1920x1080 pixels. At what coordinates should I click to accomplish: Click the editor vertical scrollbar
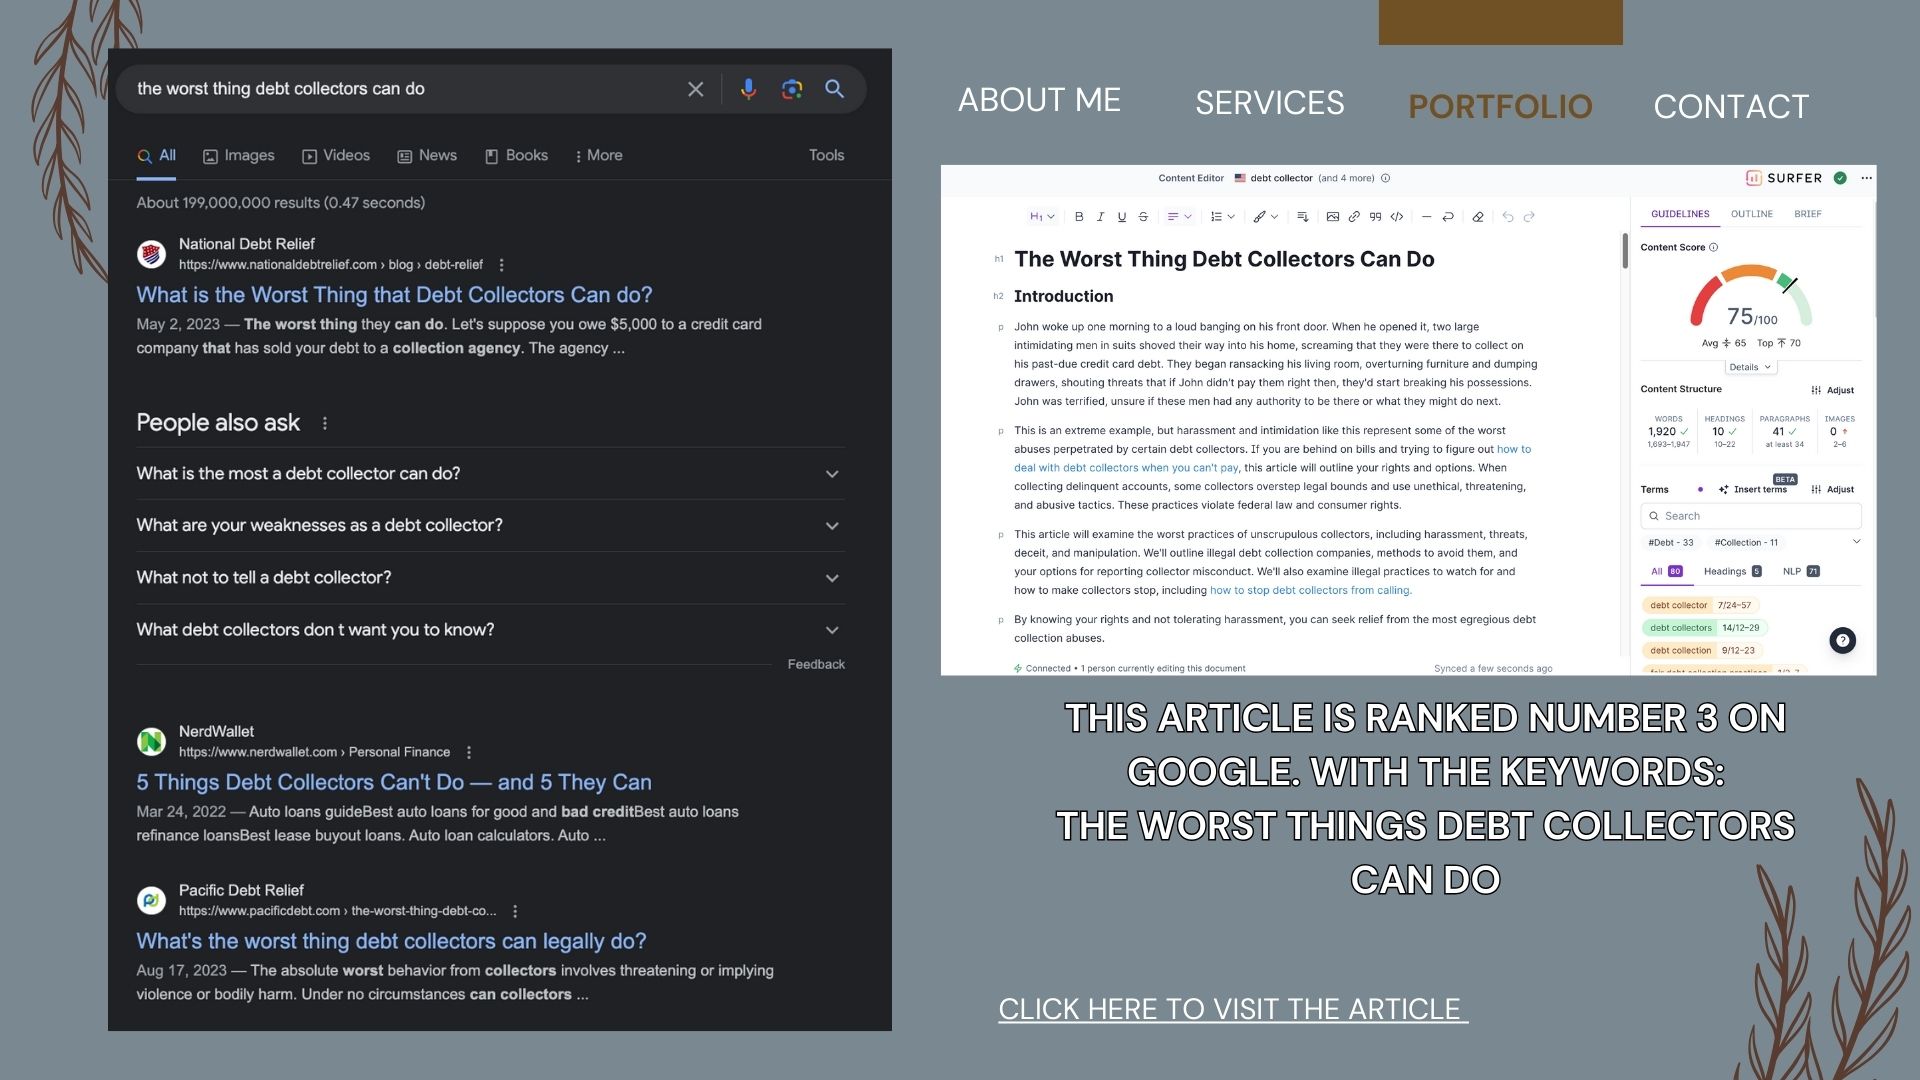(x=1625, y=252)
